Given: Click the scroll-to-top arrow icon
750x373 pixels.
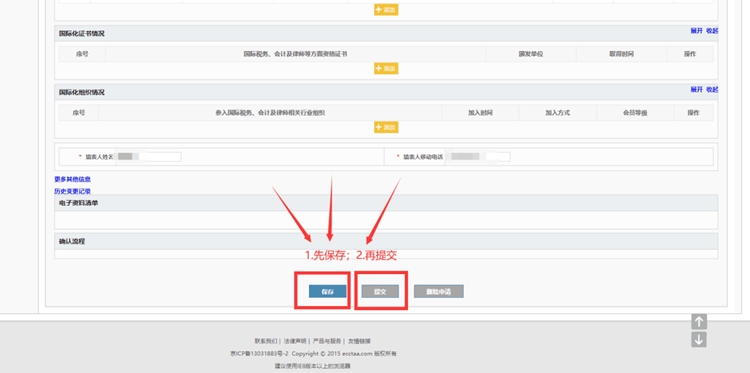Looking at the screenshot, I should click(699, 322).
